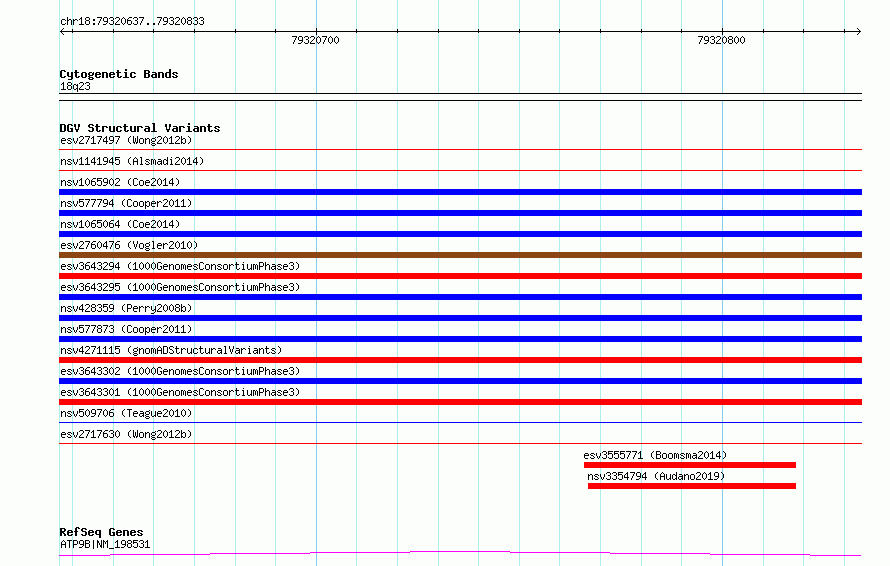
Task: Click the chr18:79320637..79320833 region label
Action: 132,21
